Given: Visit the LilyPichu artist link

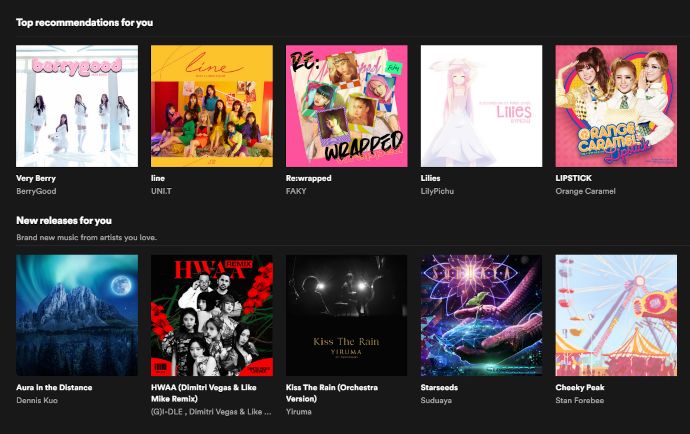Looking at the screenshot, I should tap(437, 191).
